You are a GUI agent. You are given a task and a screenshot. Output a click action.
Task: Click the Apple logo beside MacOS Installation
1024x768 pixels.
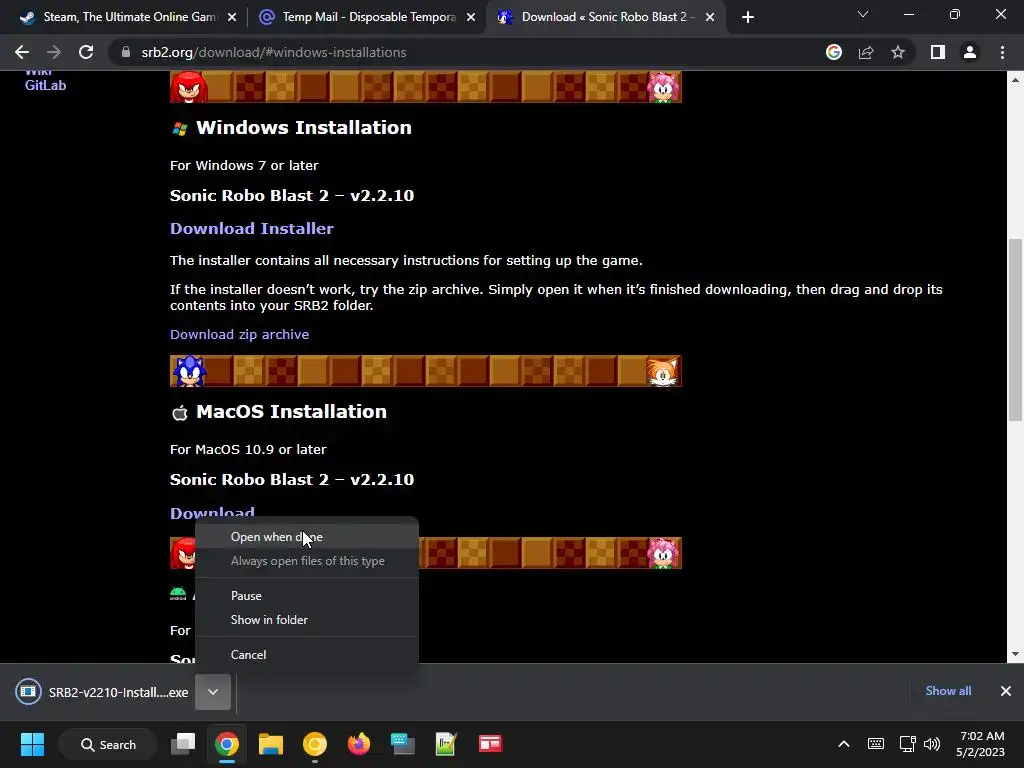(180, 413)
